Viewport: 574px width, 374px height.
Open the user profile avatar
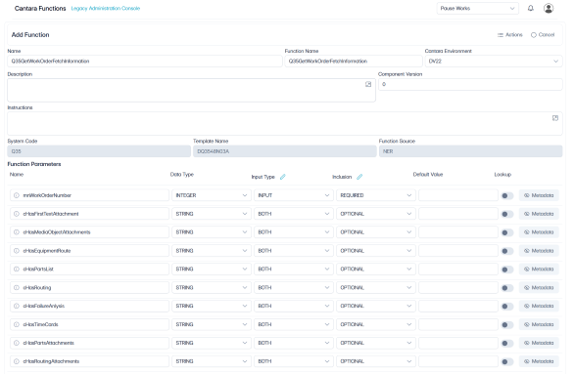click(x=548, y=8)
